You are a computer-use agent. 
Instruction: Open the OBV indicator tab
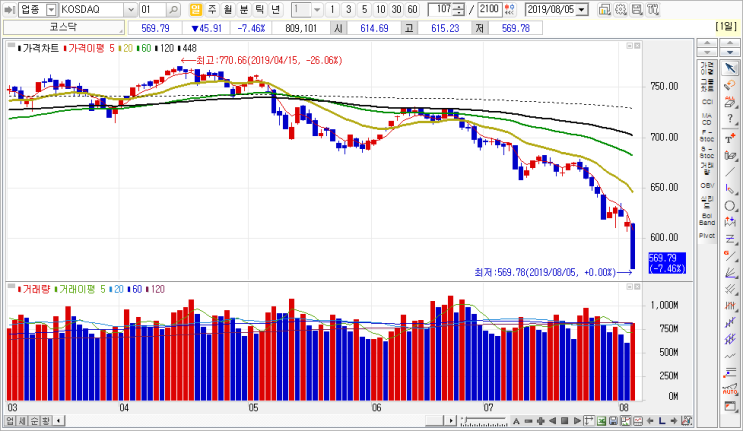[x=707, y=186]
